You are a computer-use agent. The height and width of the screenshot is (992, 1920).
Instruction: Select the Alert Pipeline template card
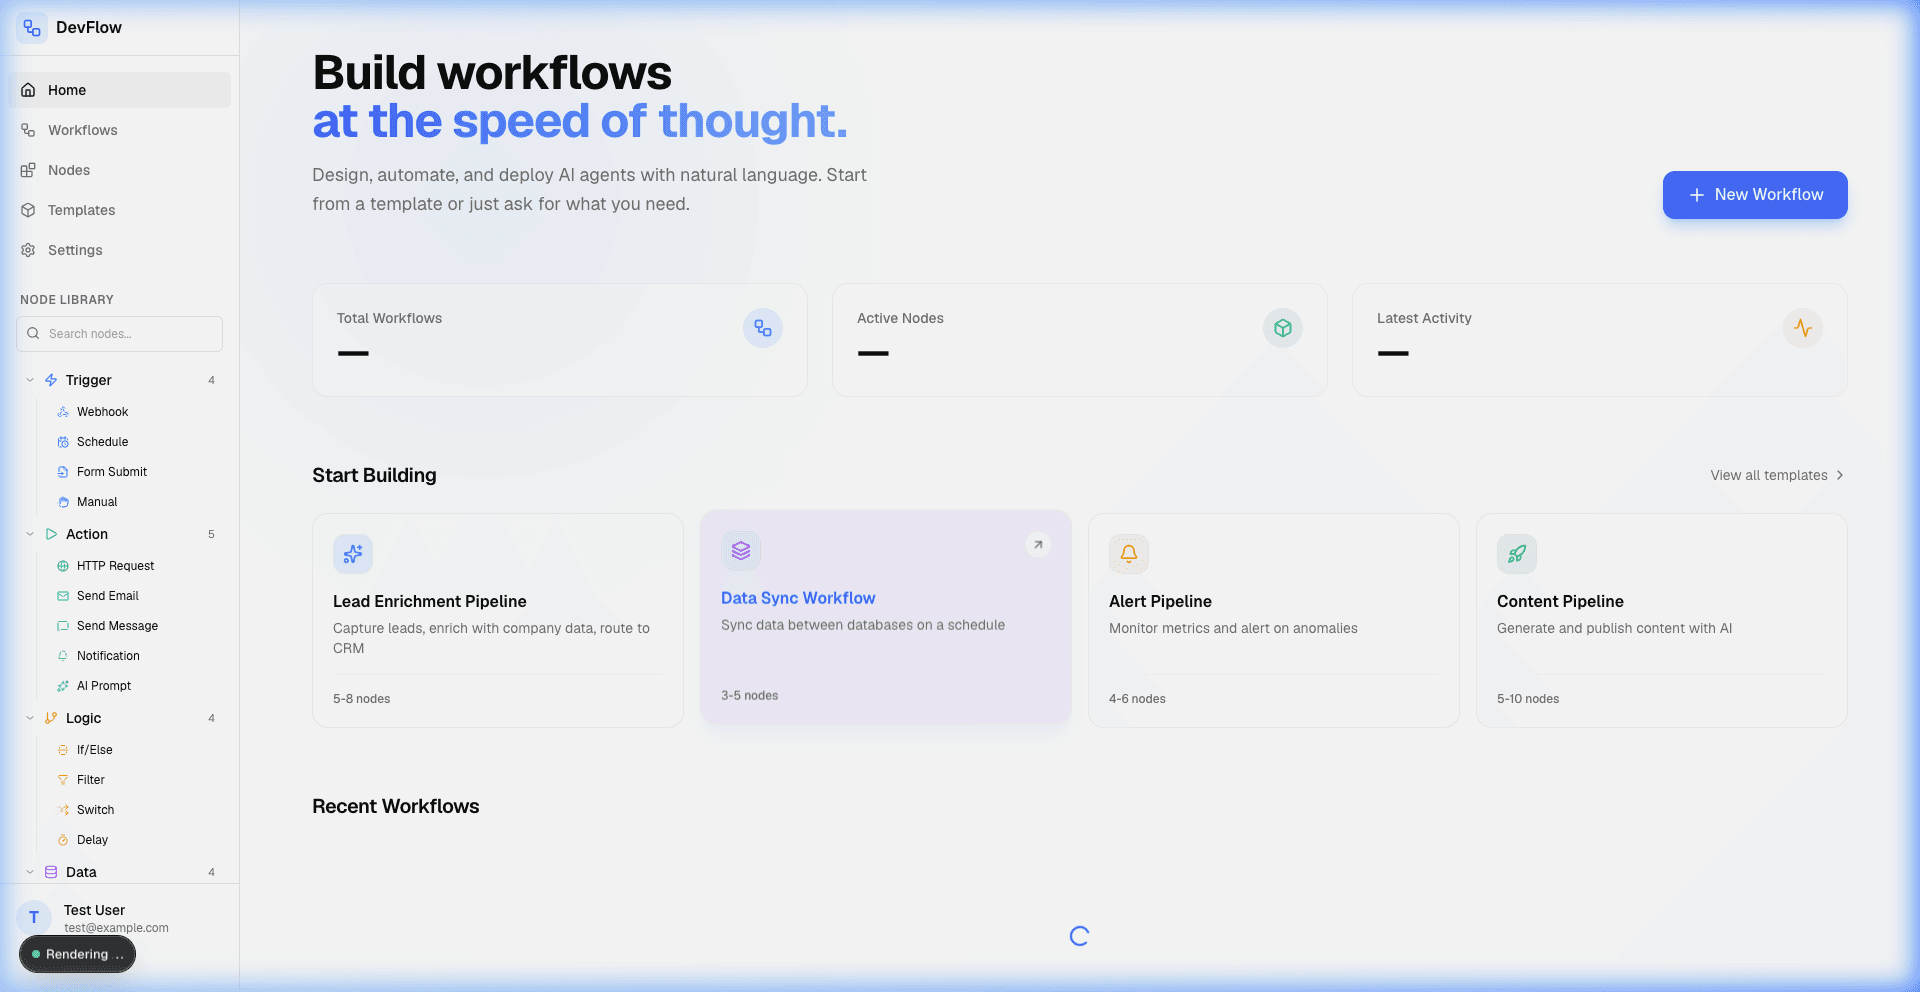pos(1272,620)
